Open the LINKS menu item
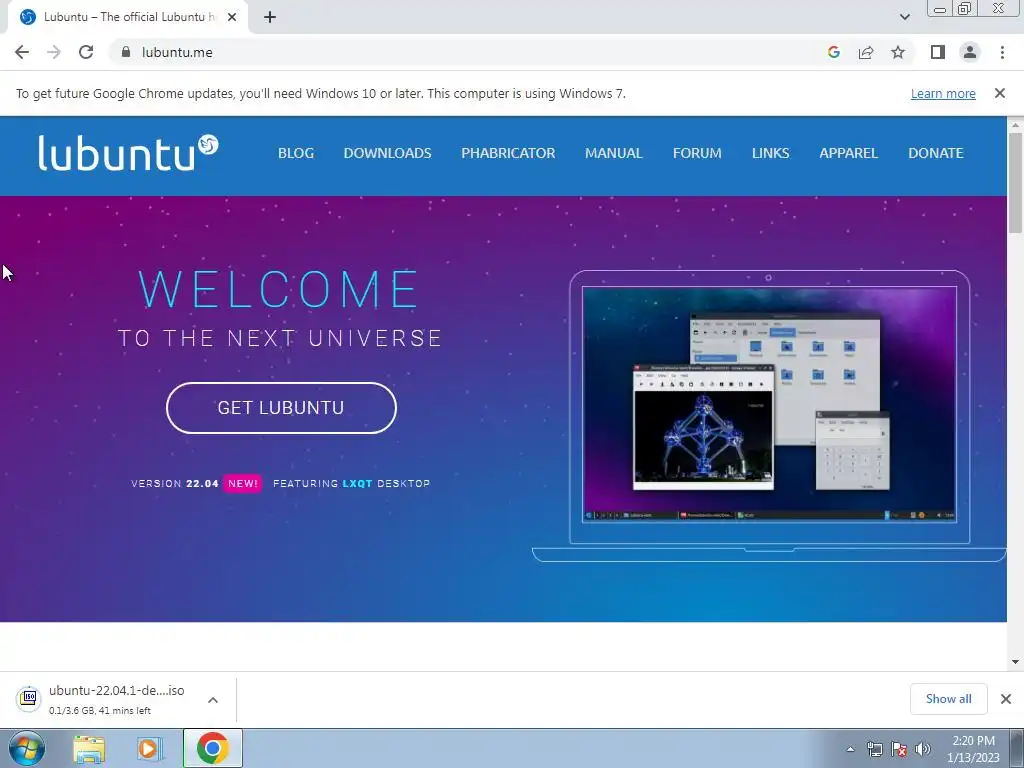This screenshot has height=768, width=1024. coord(770,153)
